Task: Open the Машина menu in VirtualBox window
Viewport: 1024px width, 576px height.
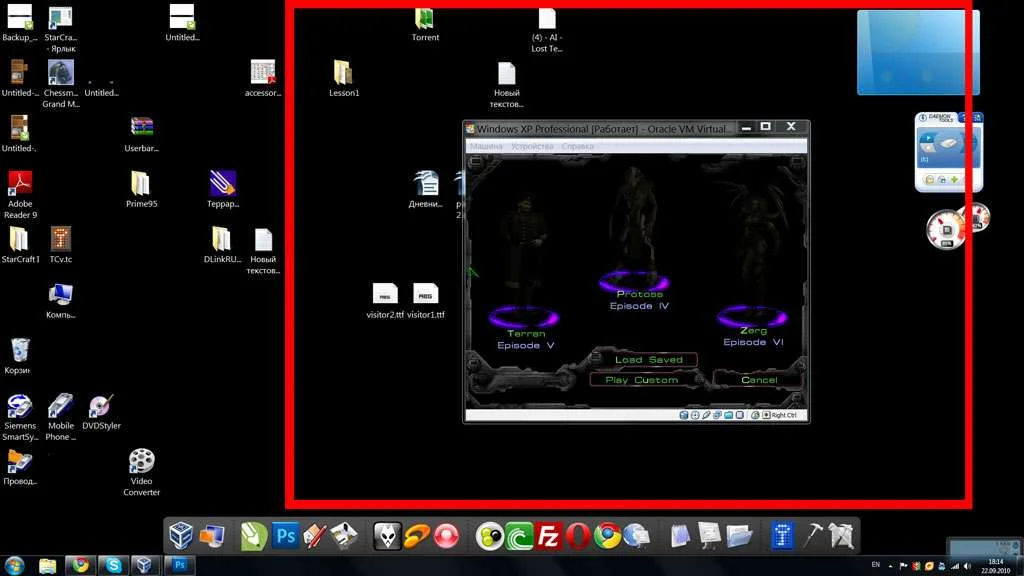Action: pyautogui.click(x=487, y=146)
